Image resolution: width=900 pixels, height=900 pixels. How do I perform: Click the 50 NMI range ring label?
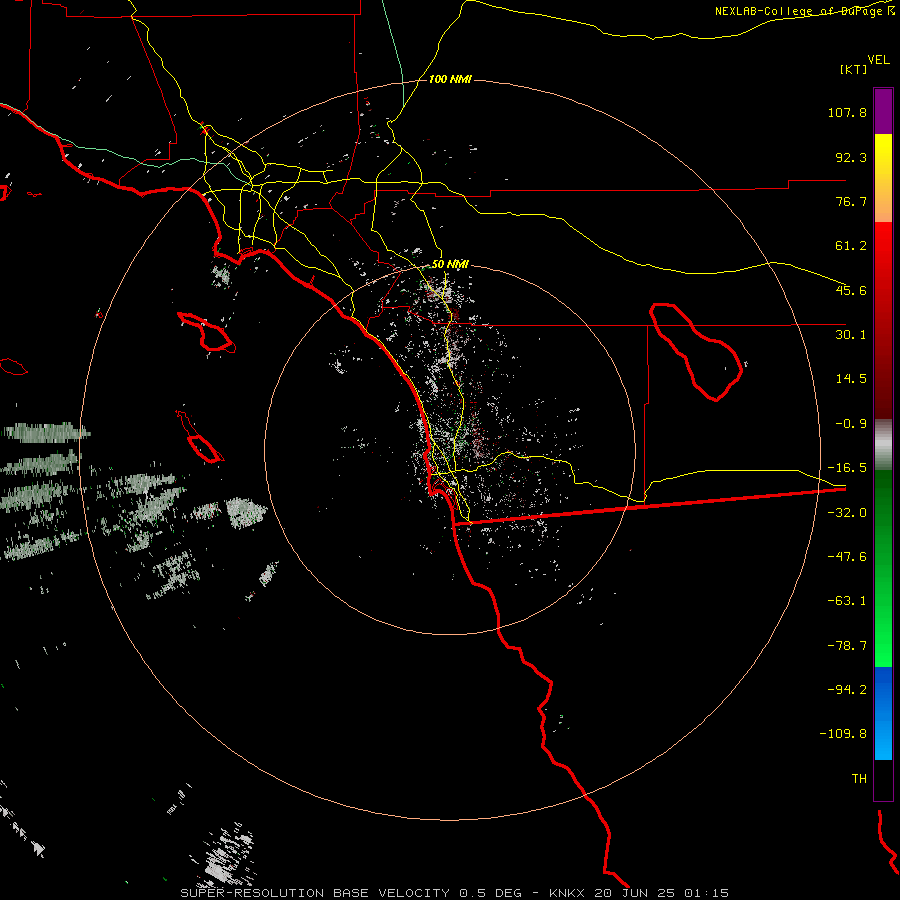tap(450, 265)
